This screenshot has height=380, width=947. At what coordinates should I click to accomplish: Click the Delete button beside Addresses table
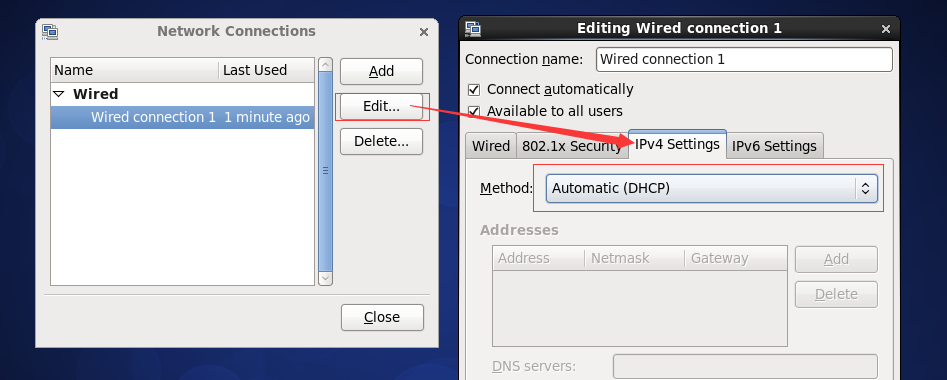(836, 294)
